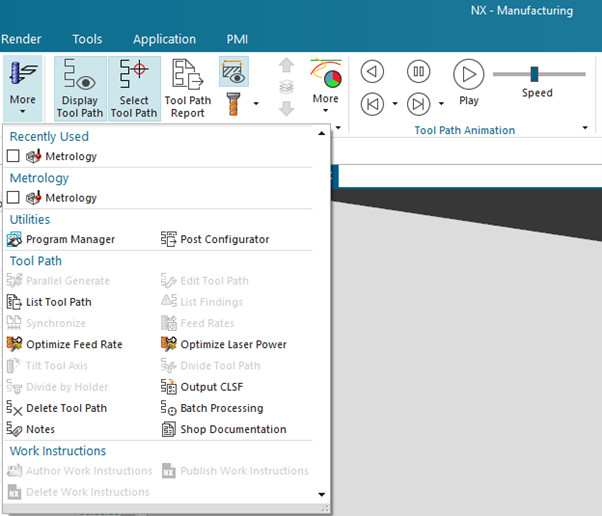
Task: Click the gallery resize grip corner
Action: pos(326,509)
